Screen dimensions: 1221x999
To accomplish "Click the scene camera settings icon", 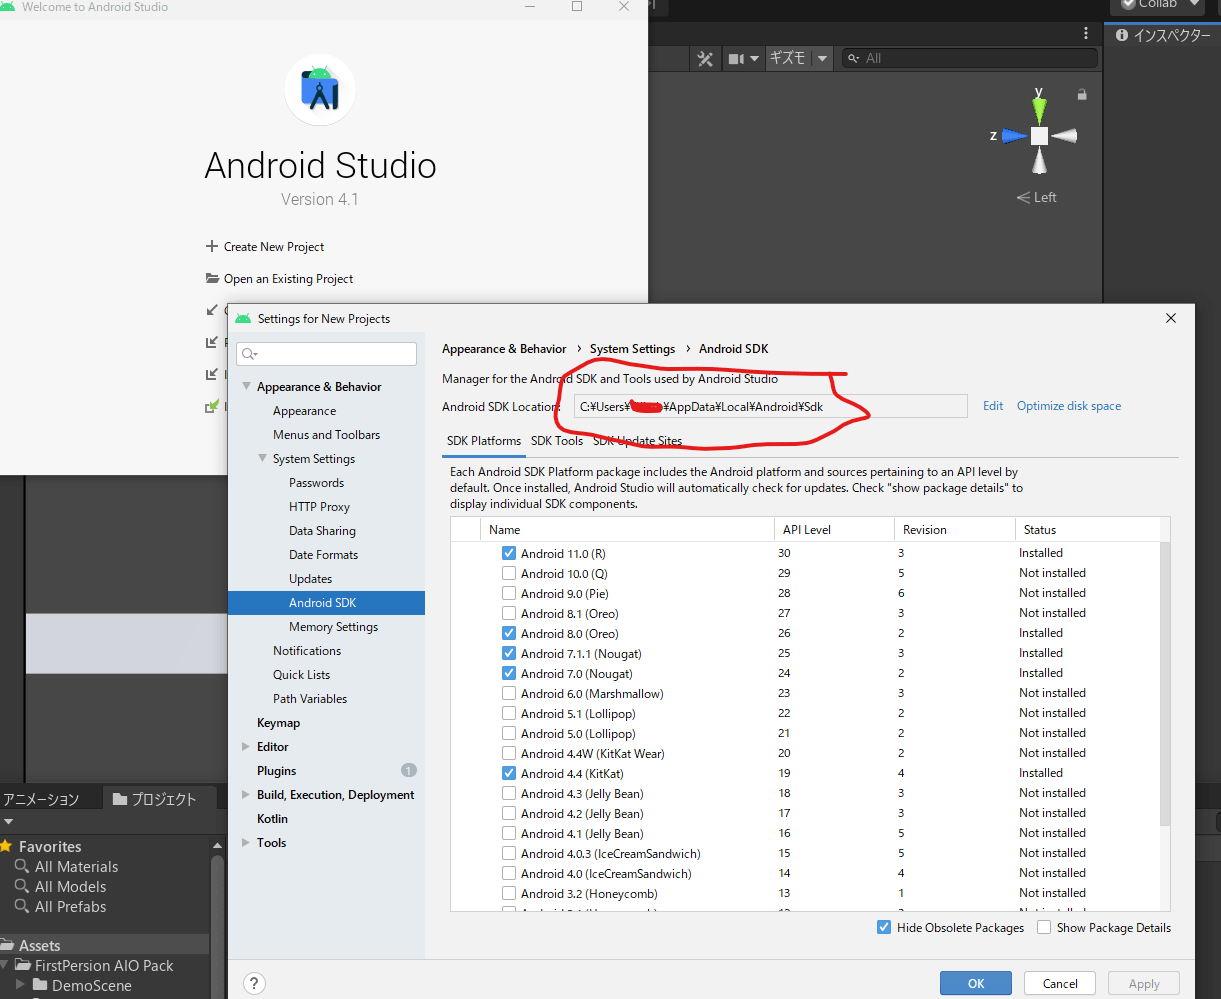I will 737,59.
